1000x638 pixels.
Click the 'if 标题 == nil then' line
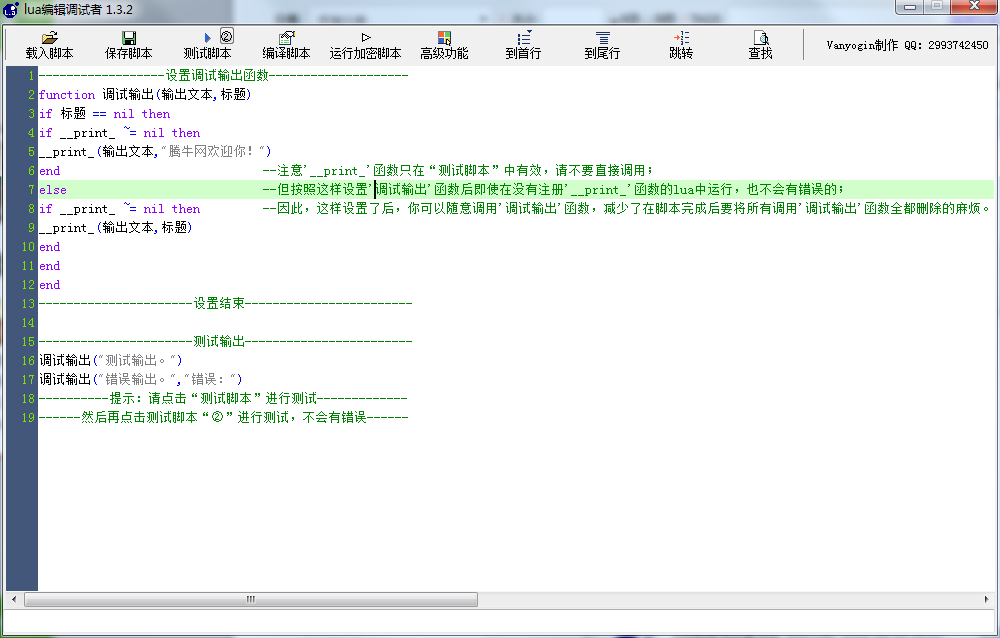point(105,114)
